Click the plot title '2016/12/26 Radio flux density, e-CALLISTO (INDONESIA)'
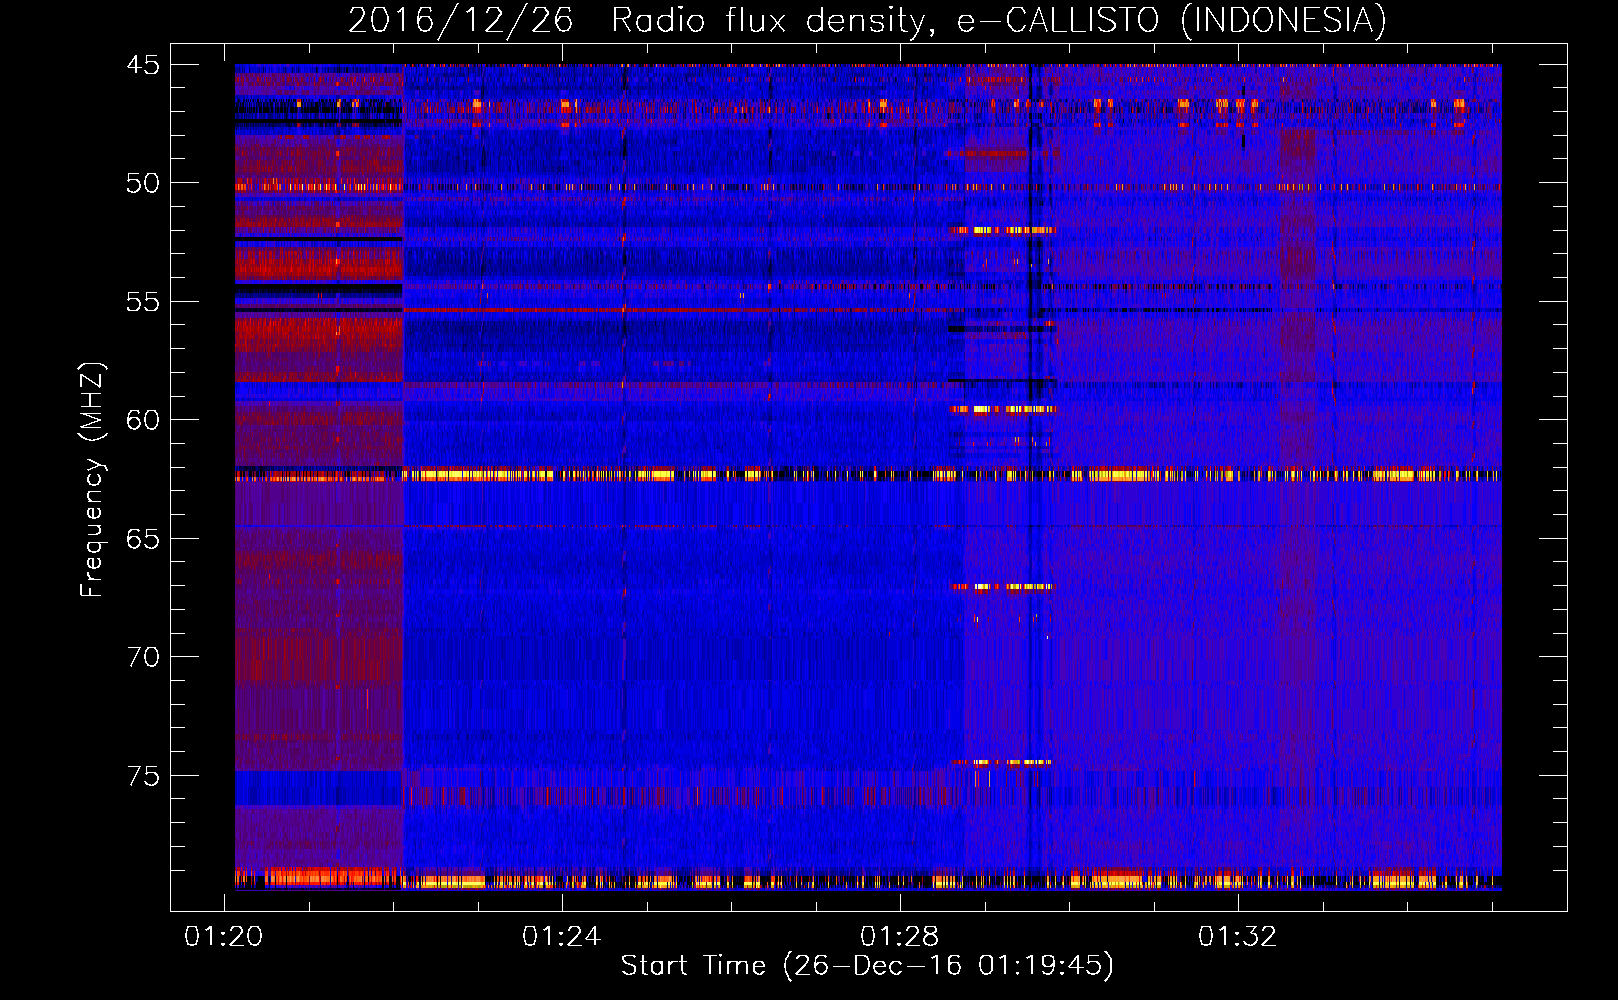This screenshot has height=1000, width=1618. click(867, 20)
